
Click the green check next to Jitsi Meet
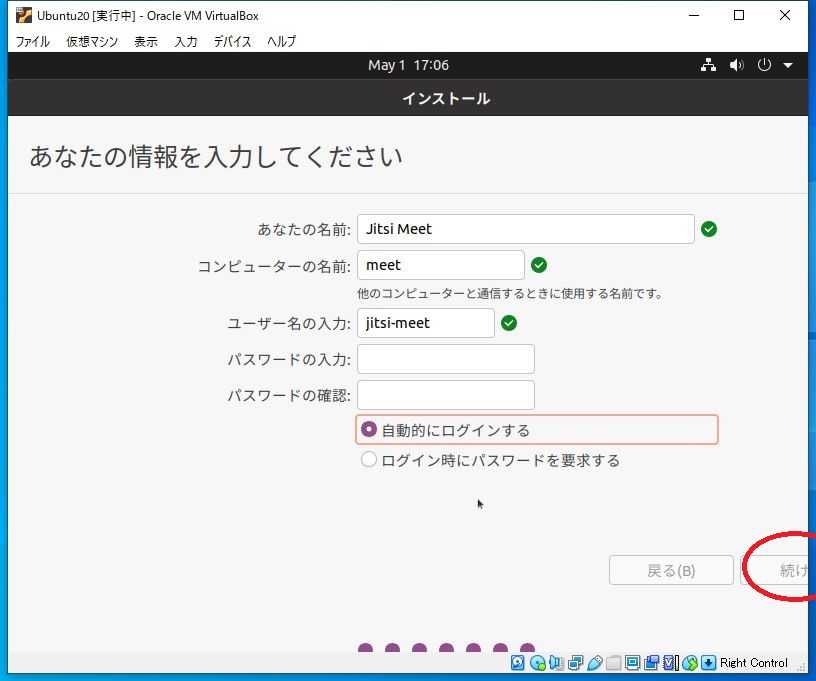point(709,229)
